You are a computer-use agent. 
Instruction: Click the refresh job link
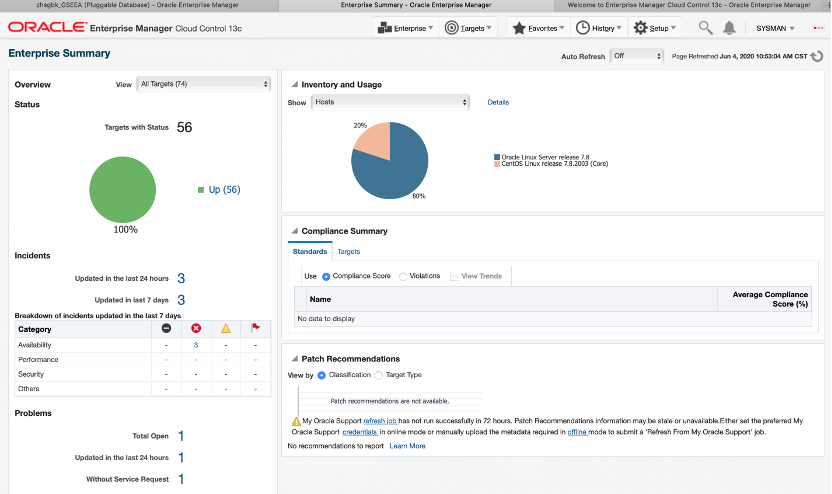(x=380, y=421)
